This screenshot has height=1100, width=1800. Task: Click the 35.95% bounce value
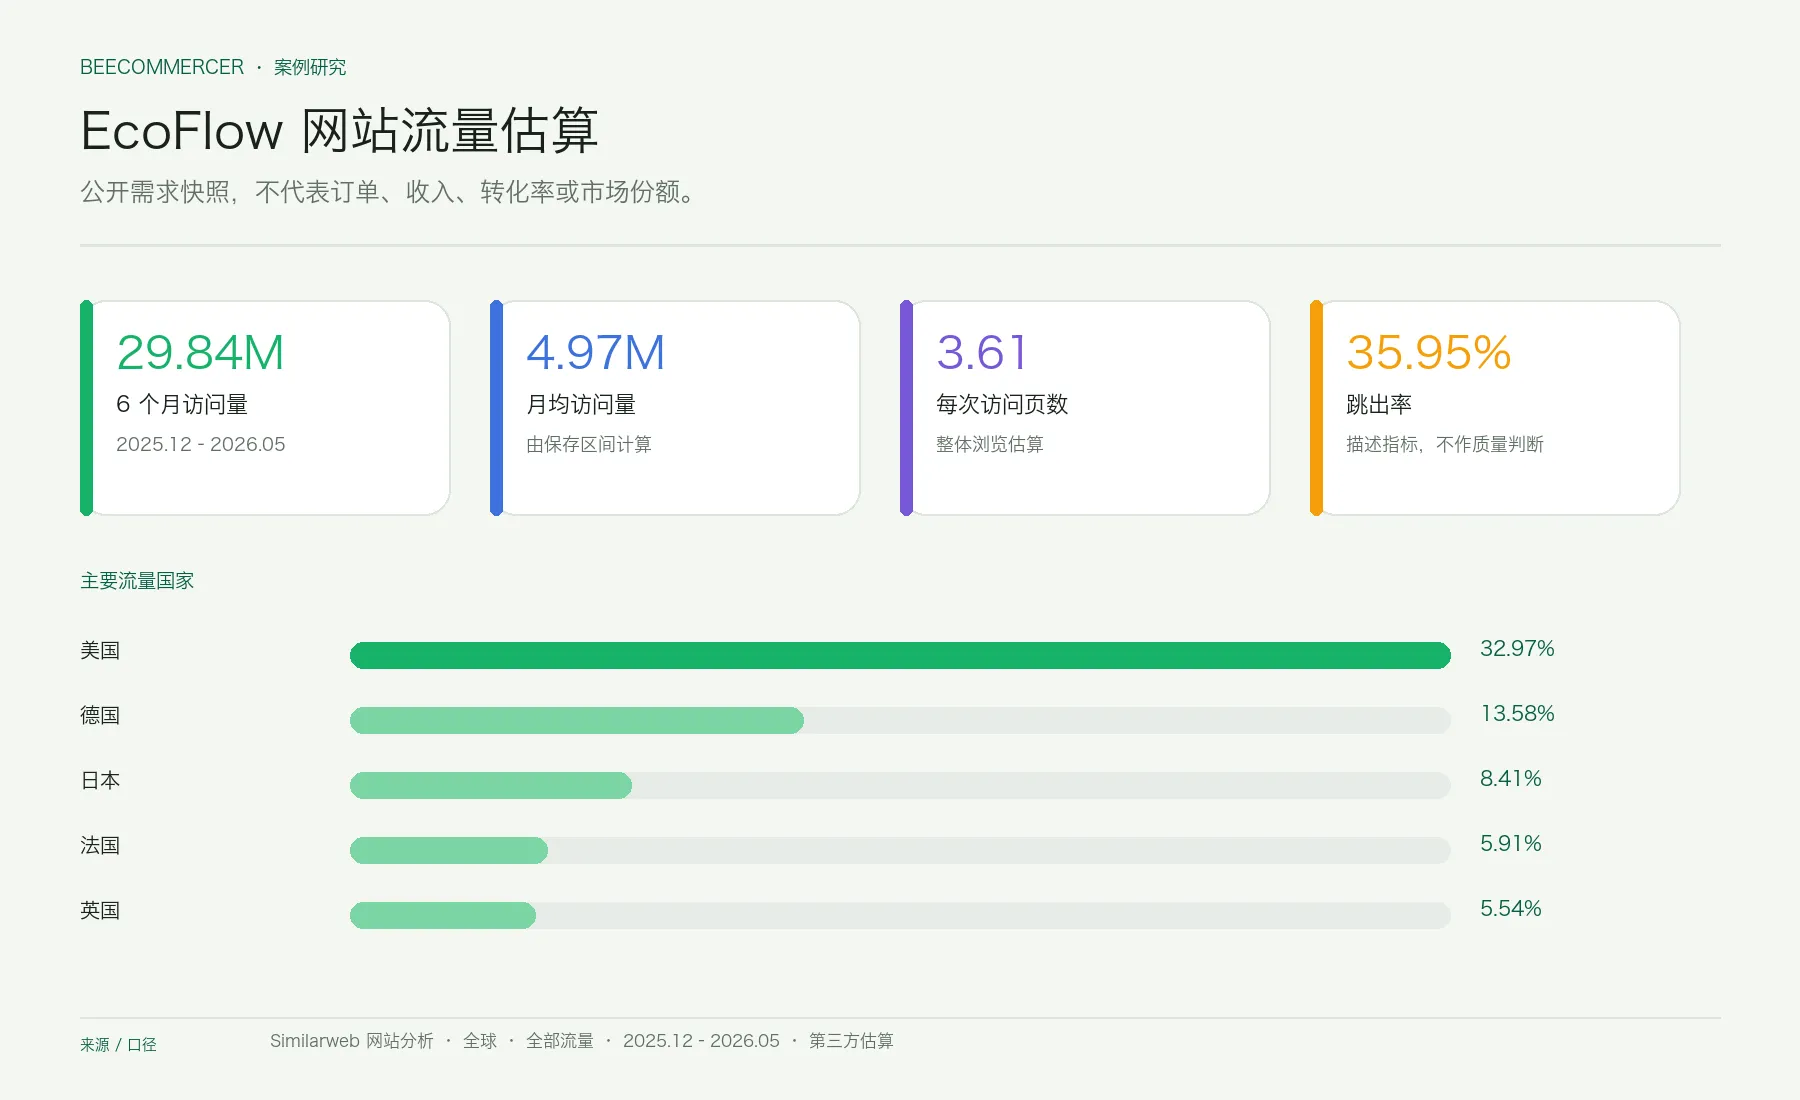pos(1429,352)
